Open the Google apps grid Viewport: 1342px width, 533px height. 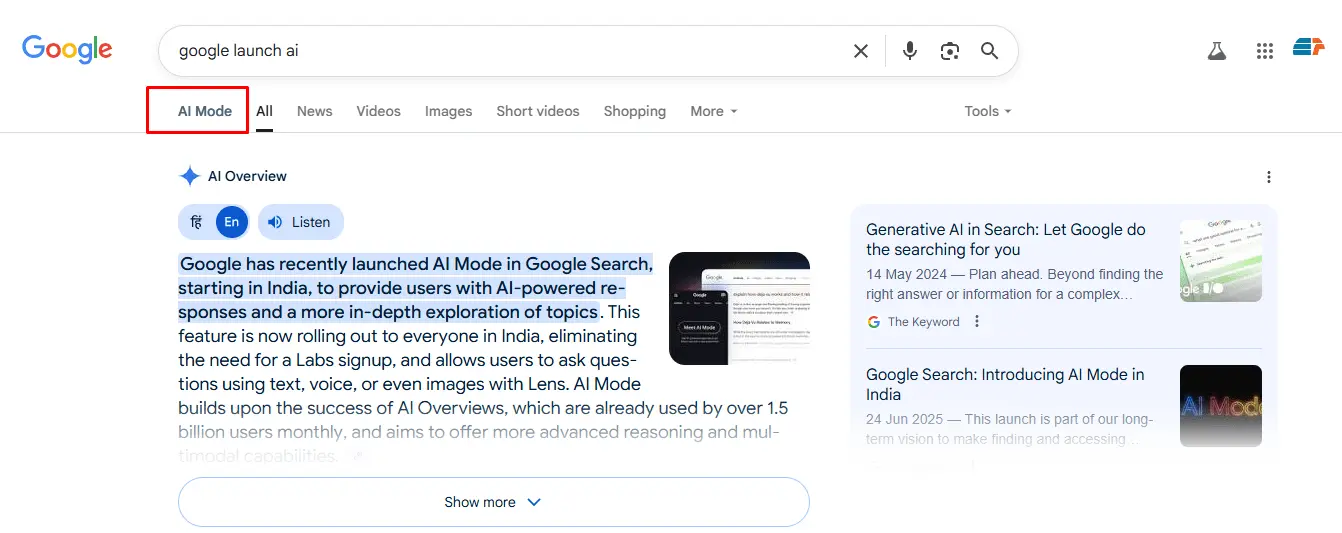point(1264,51)
